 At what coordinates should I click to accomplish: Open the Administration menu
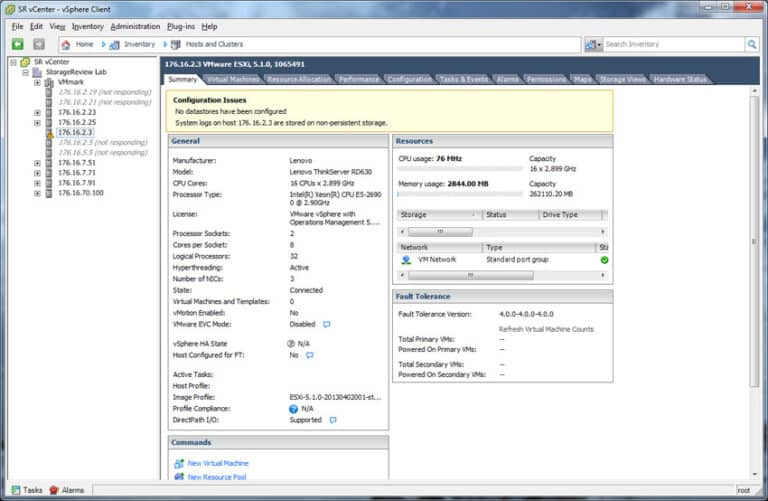(135, 26)
